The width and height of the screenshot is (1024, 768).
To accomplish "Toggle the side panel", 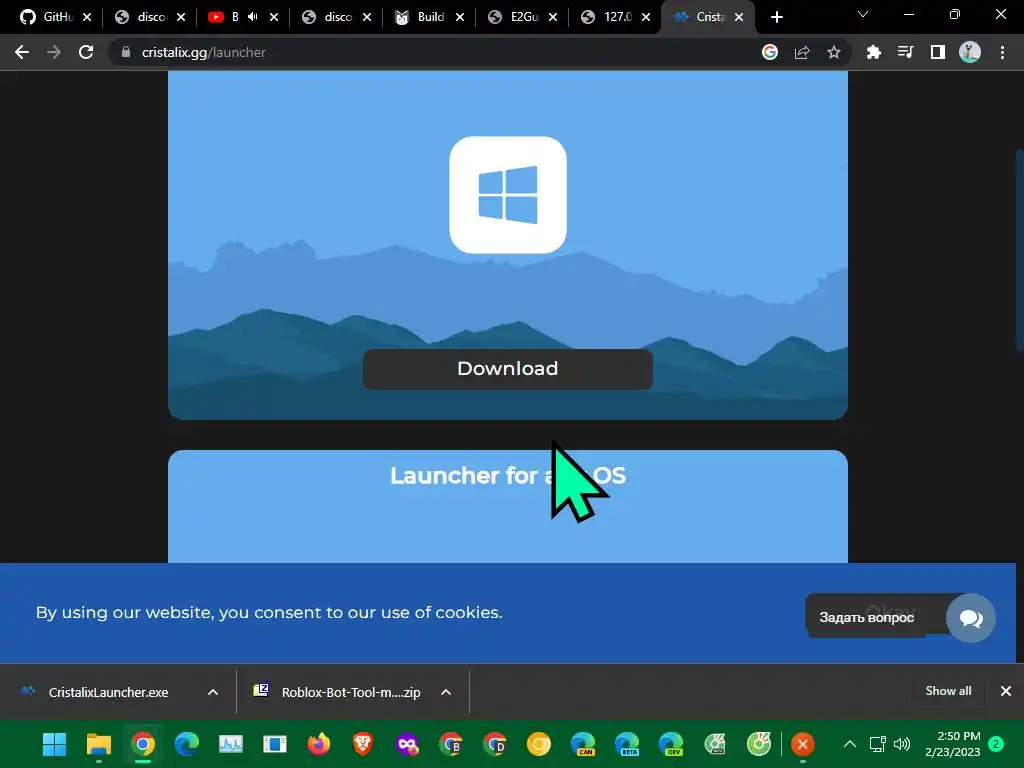I will pos(938,52).
